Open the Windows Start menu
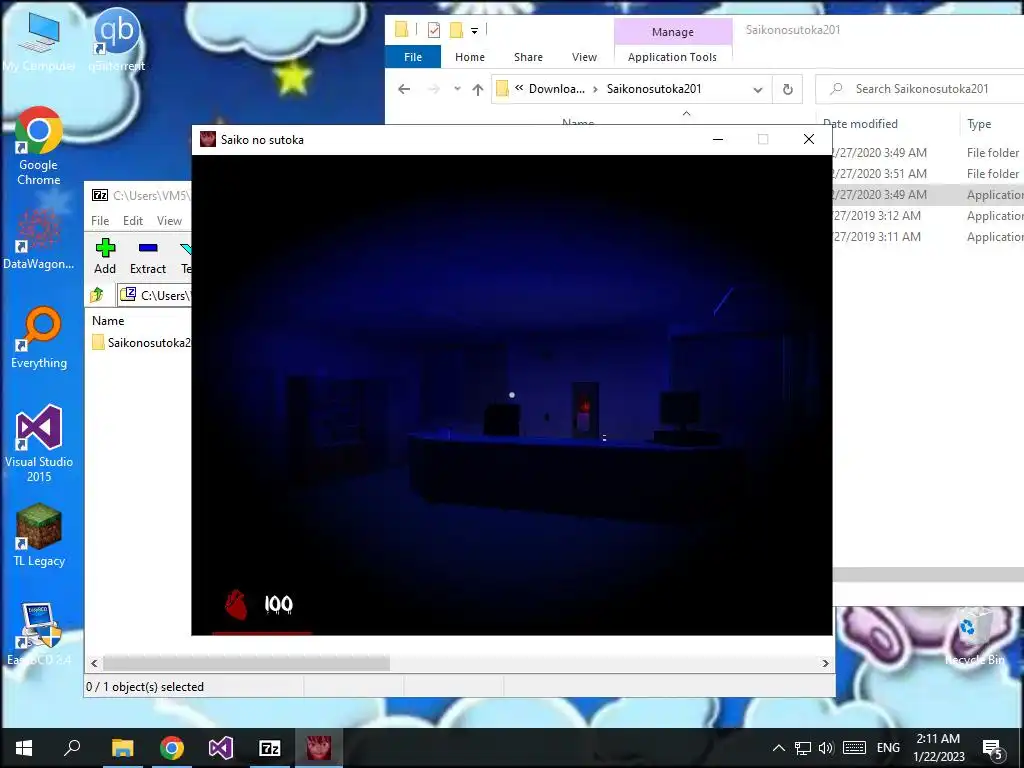Viewport: 1024px width, 768px height. click(24, 748)
